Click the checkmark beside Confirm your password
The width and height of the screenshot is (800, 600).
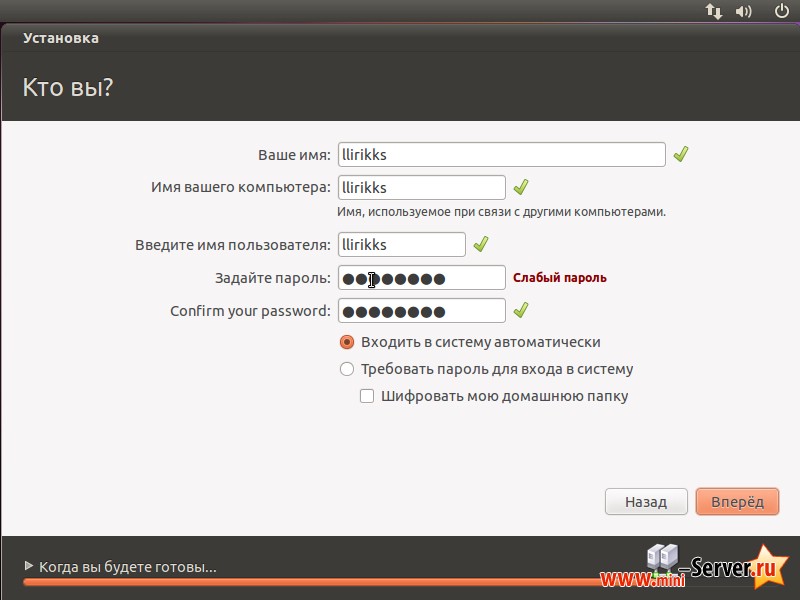coord(521,310)
